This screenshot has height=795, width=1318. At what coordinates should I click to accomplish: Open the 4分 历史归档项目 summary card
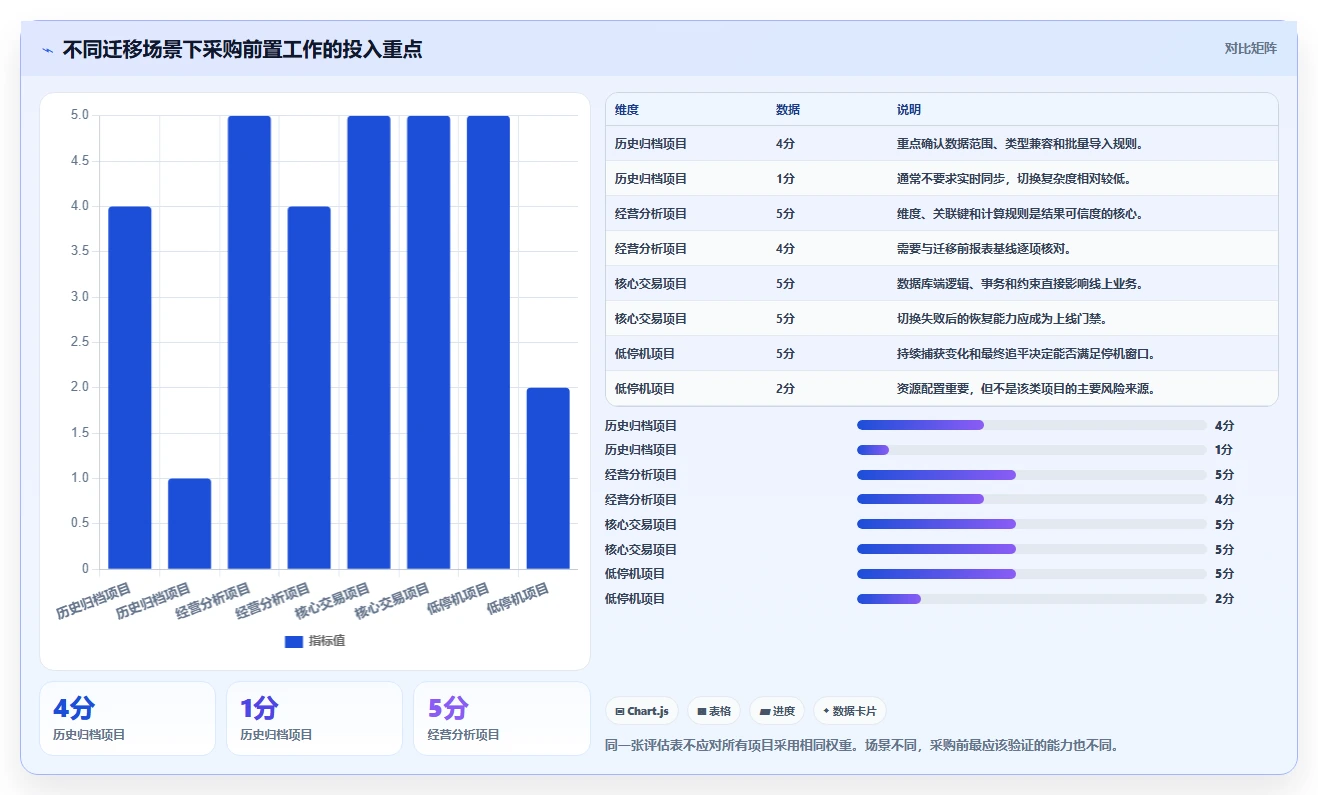pyautogui.click(x=127, y=718)
